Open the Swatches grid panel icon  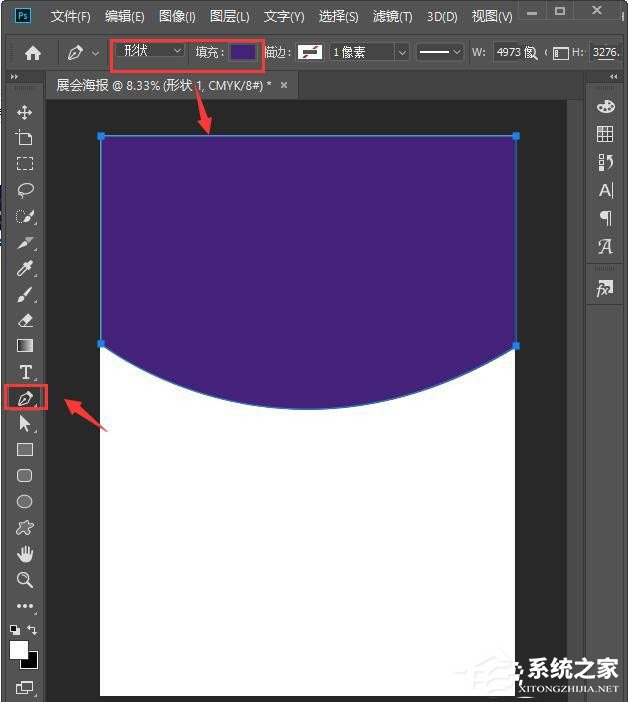point(605,134)
